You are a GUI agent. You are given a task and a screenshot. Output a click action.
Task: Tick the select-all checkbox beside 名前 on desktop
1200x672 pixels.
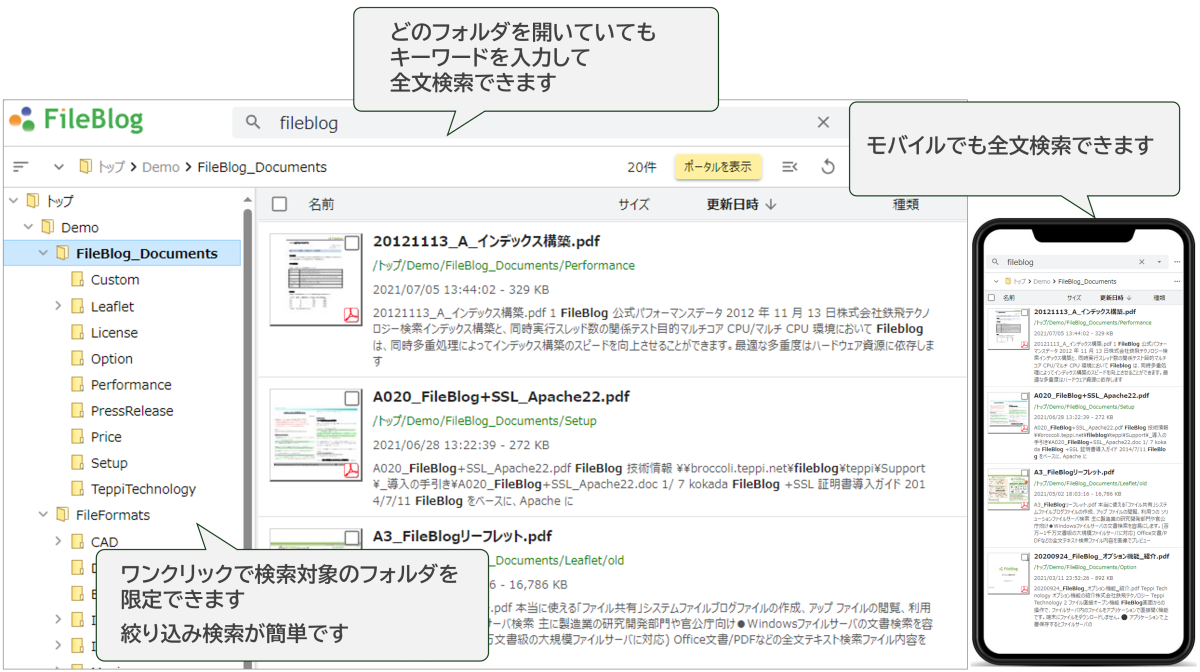[x=280, y=204]
